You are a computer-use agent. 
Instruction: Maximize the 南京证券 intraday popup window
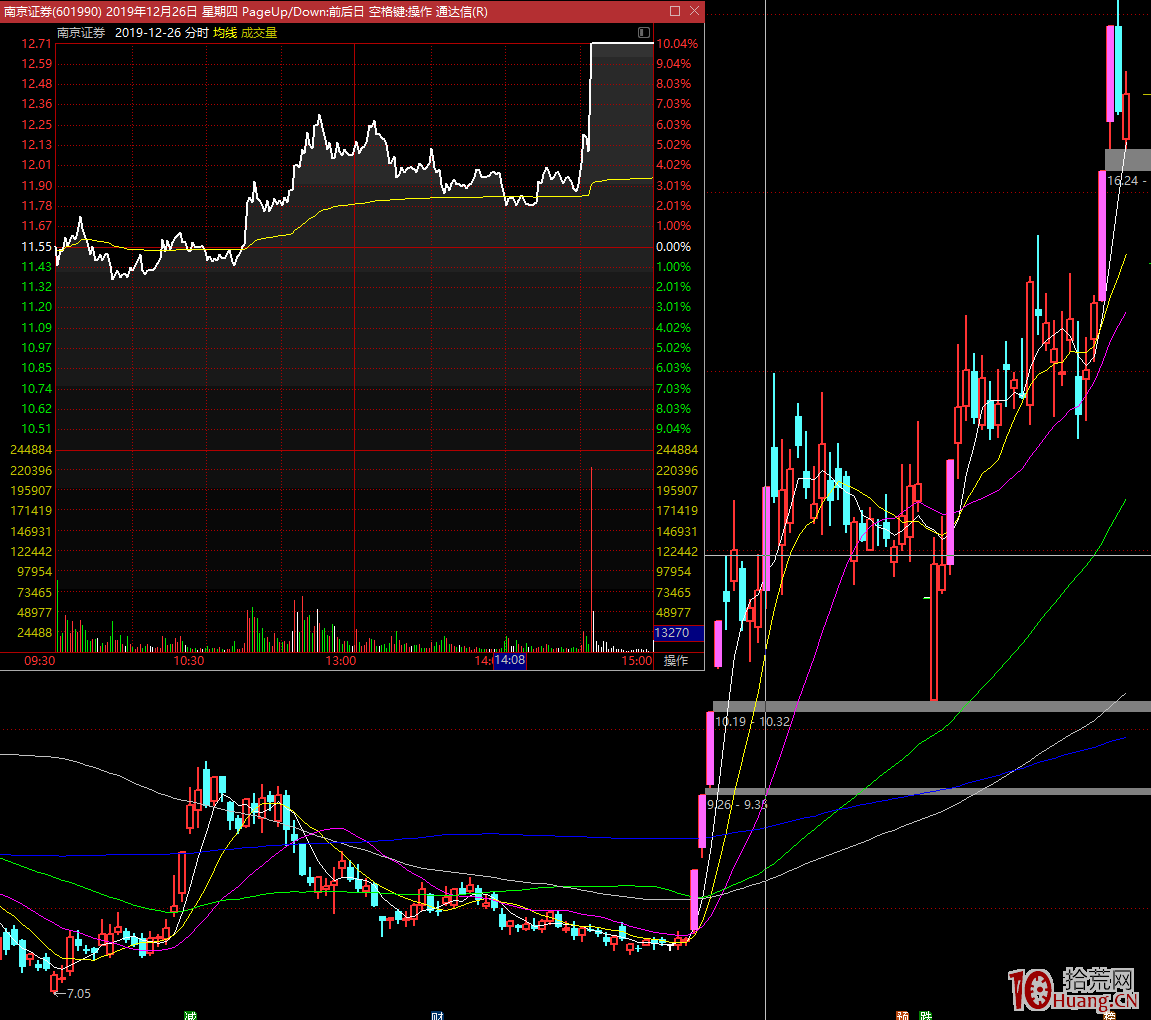click(x=674, y=11)
